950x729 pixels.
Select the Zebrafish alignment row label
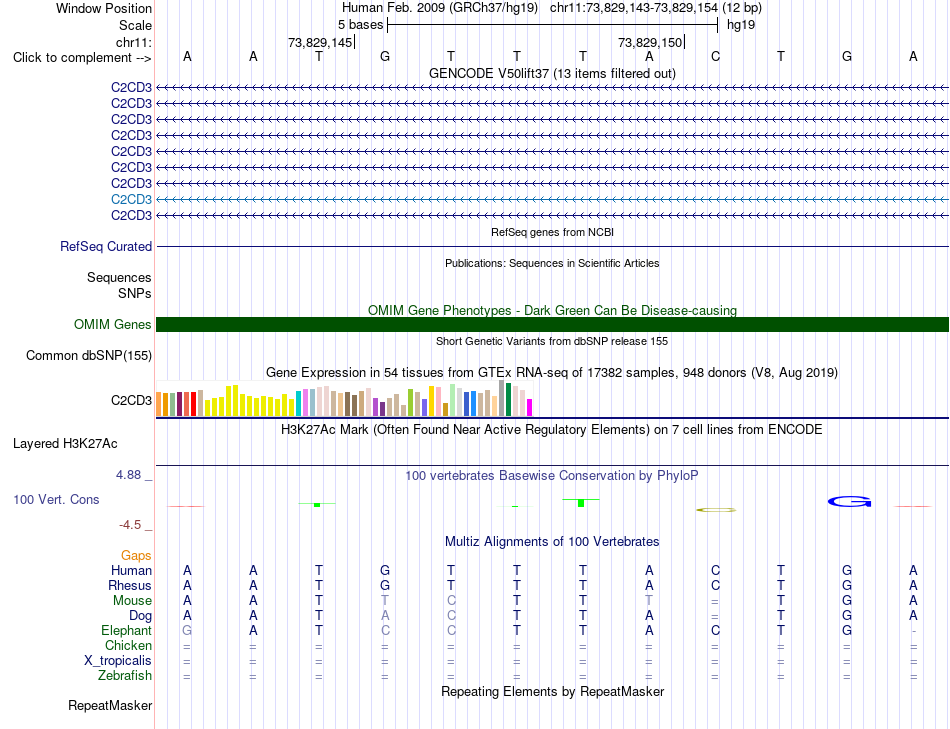click(x=125, y=675)
